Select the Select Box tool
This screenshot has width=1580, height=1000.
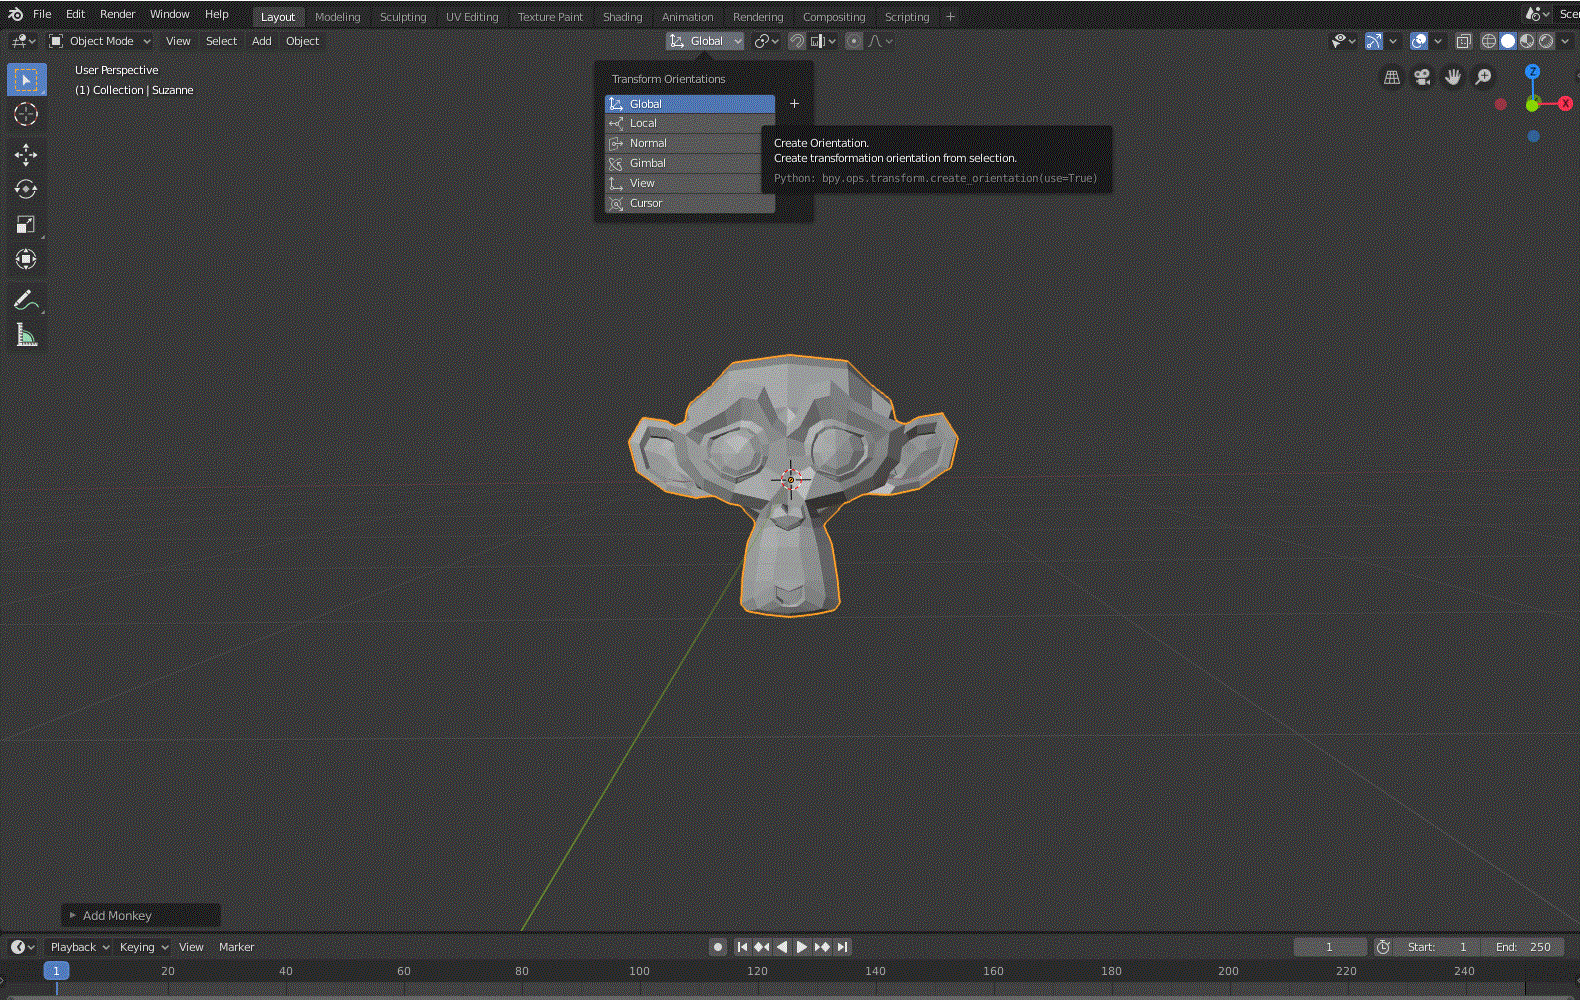click(26, 80)
